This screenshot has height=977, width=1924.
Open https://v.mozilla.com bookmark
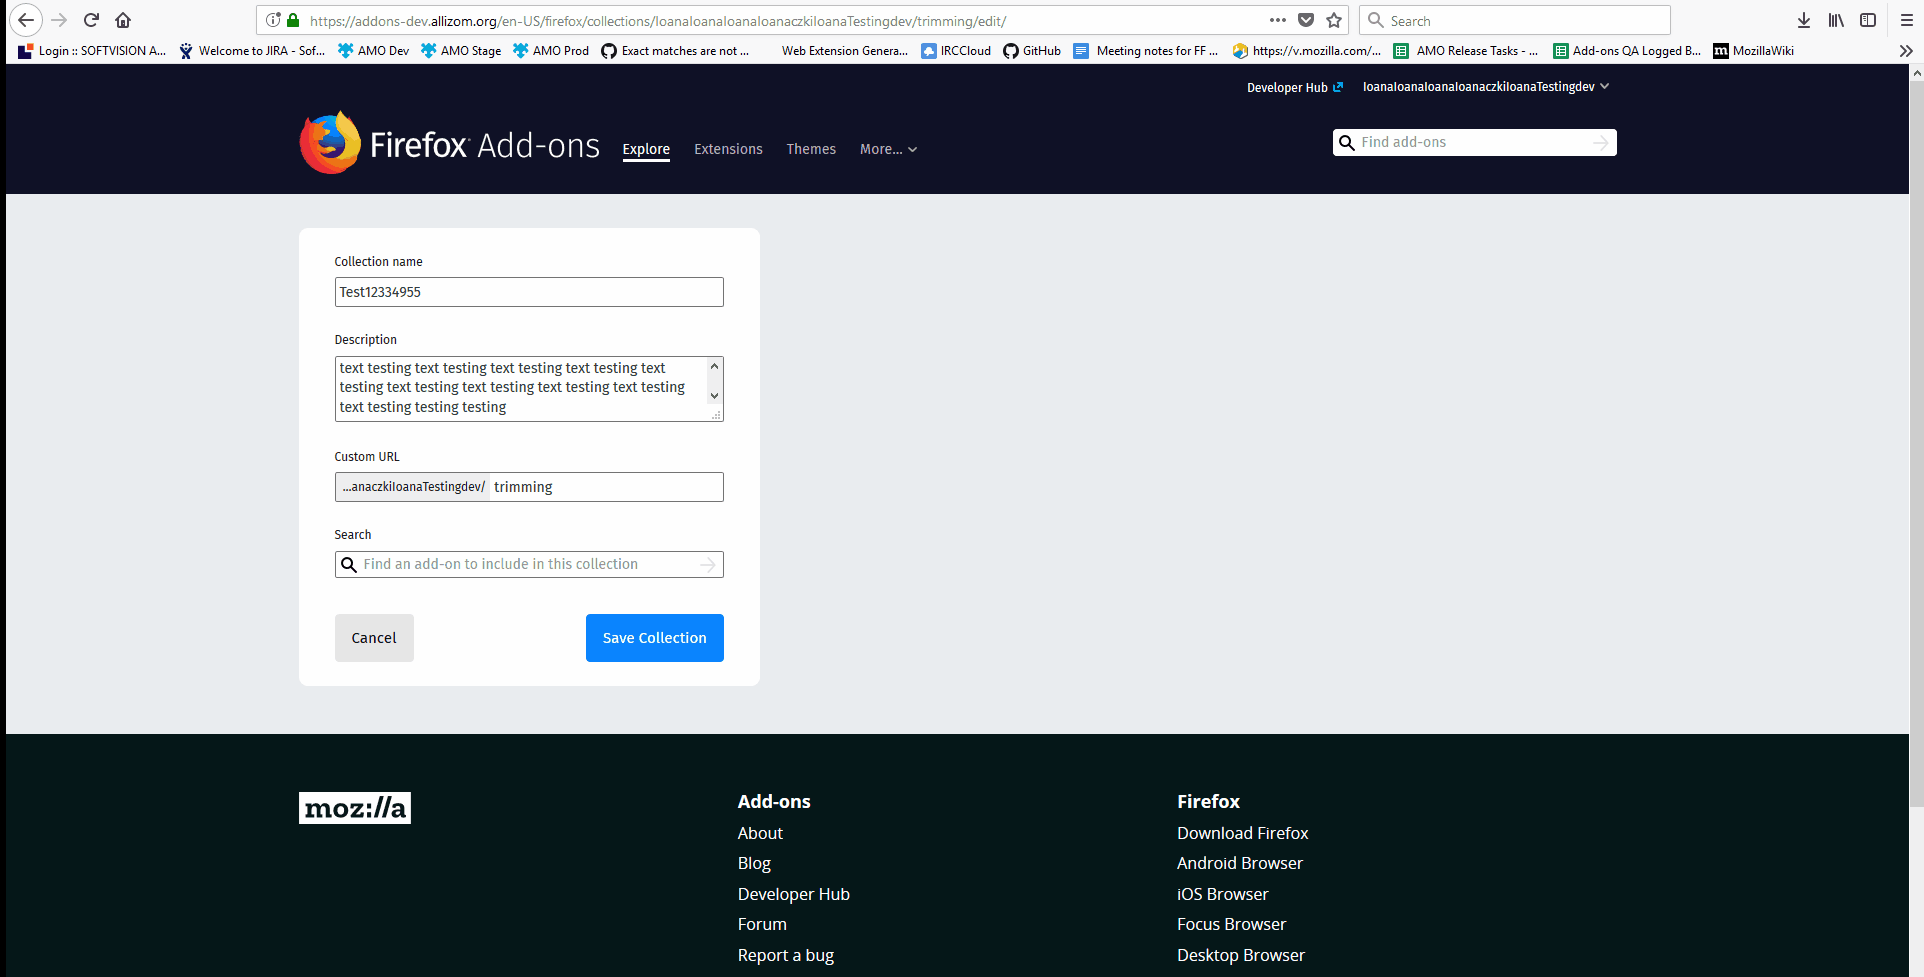coord(1307,51)
